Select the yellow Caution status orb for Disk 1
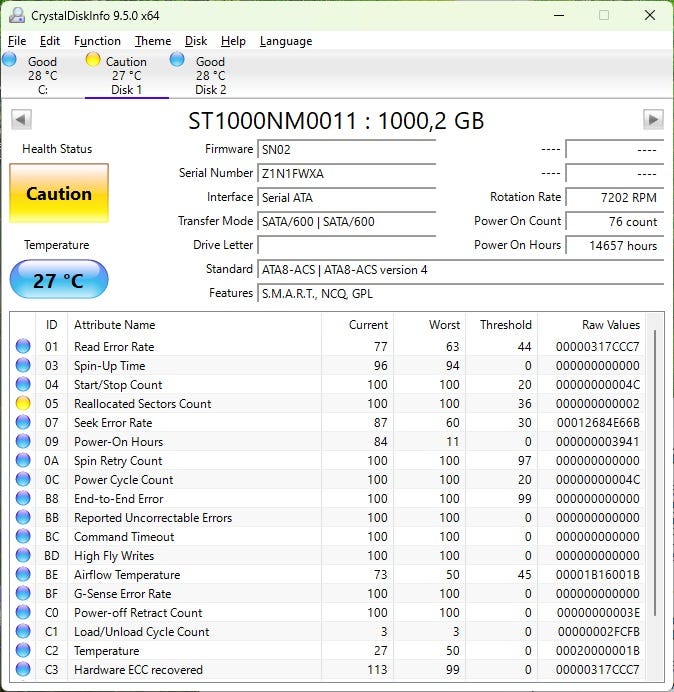This screenshot has height=692, width=674. pos(93,60)
